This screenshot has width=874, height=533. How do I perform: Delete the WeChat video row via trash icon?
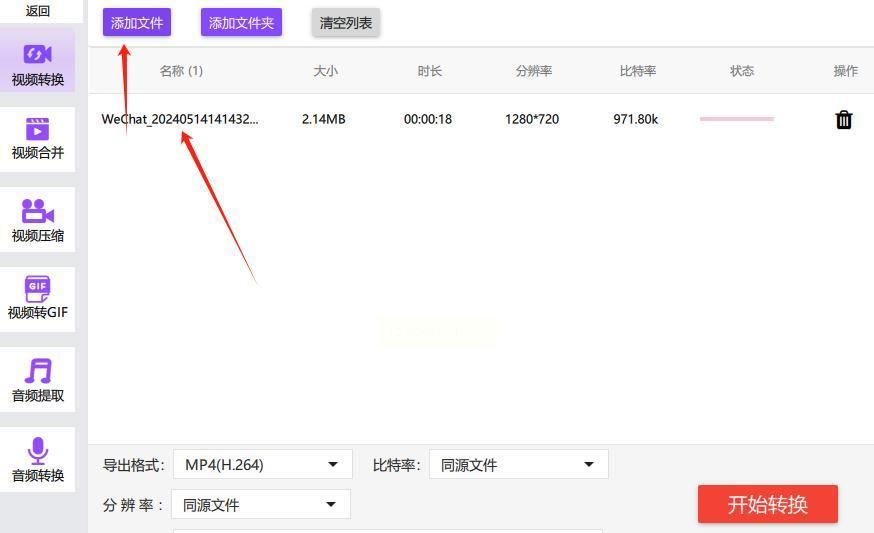843,119
